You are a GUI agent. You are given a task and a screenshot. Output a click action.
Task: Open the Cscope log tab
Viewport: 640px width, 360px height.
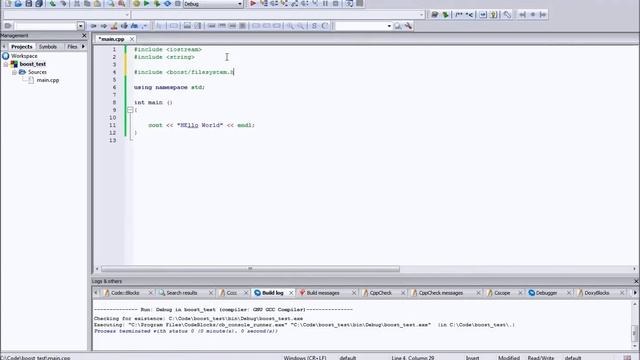click(x=502, y=293)
